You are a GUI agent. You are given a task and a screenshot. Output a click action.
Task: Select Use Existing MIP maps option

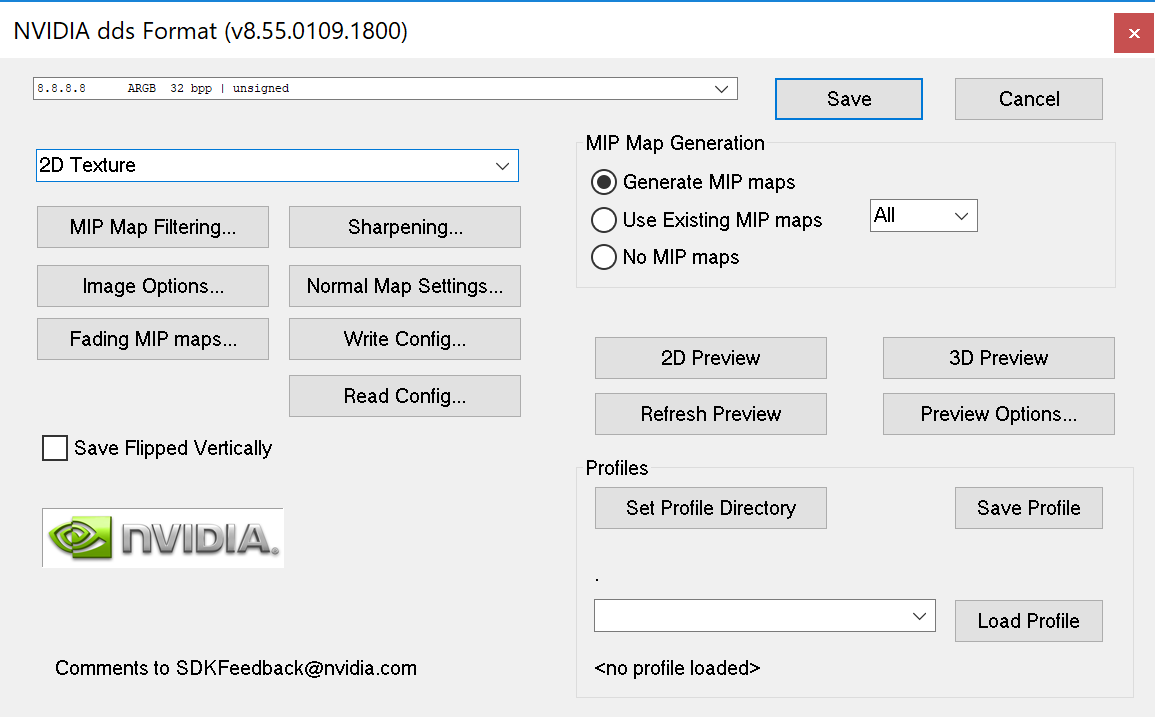(x=604, y=220)
